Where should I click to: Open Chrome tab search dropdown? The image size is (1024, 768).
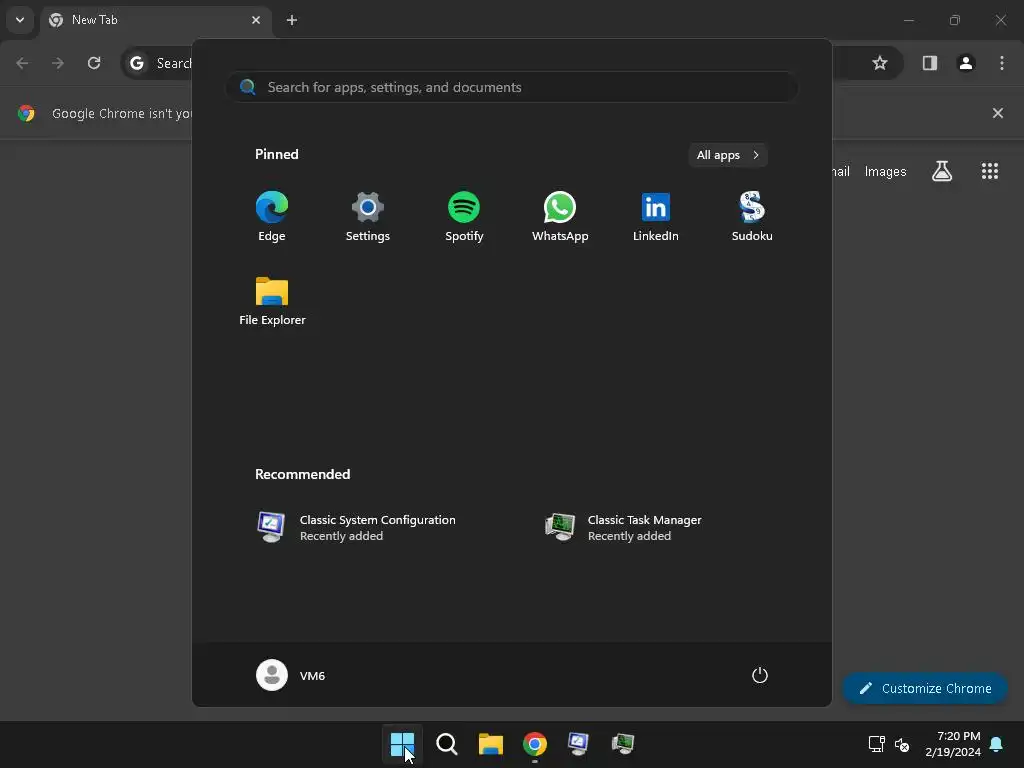pos(20,20)
